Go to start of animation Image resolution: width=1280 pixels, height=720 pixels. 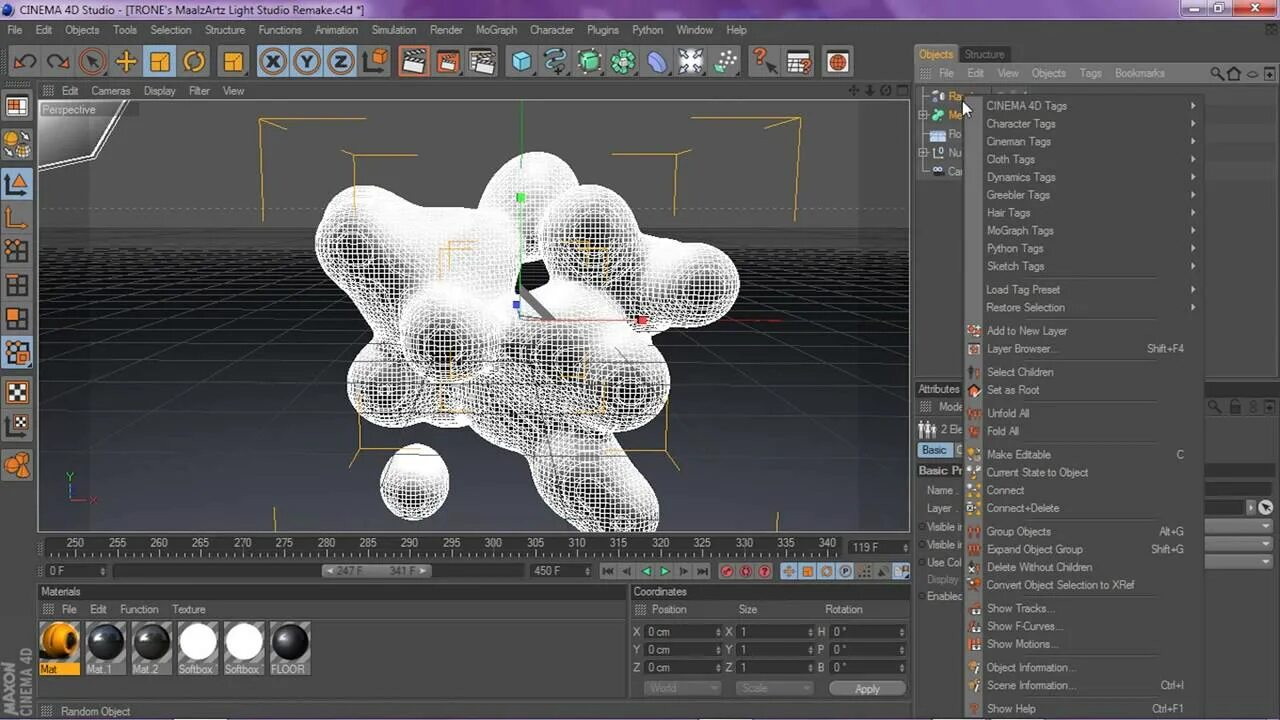click(607, 571)
